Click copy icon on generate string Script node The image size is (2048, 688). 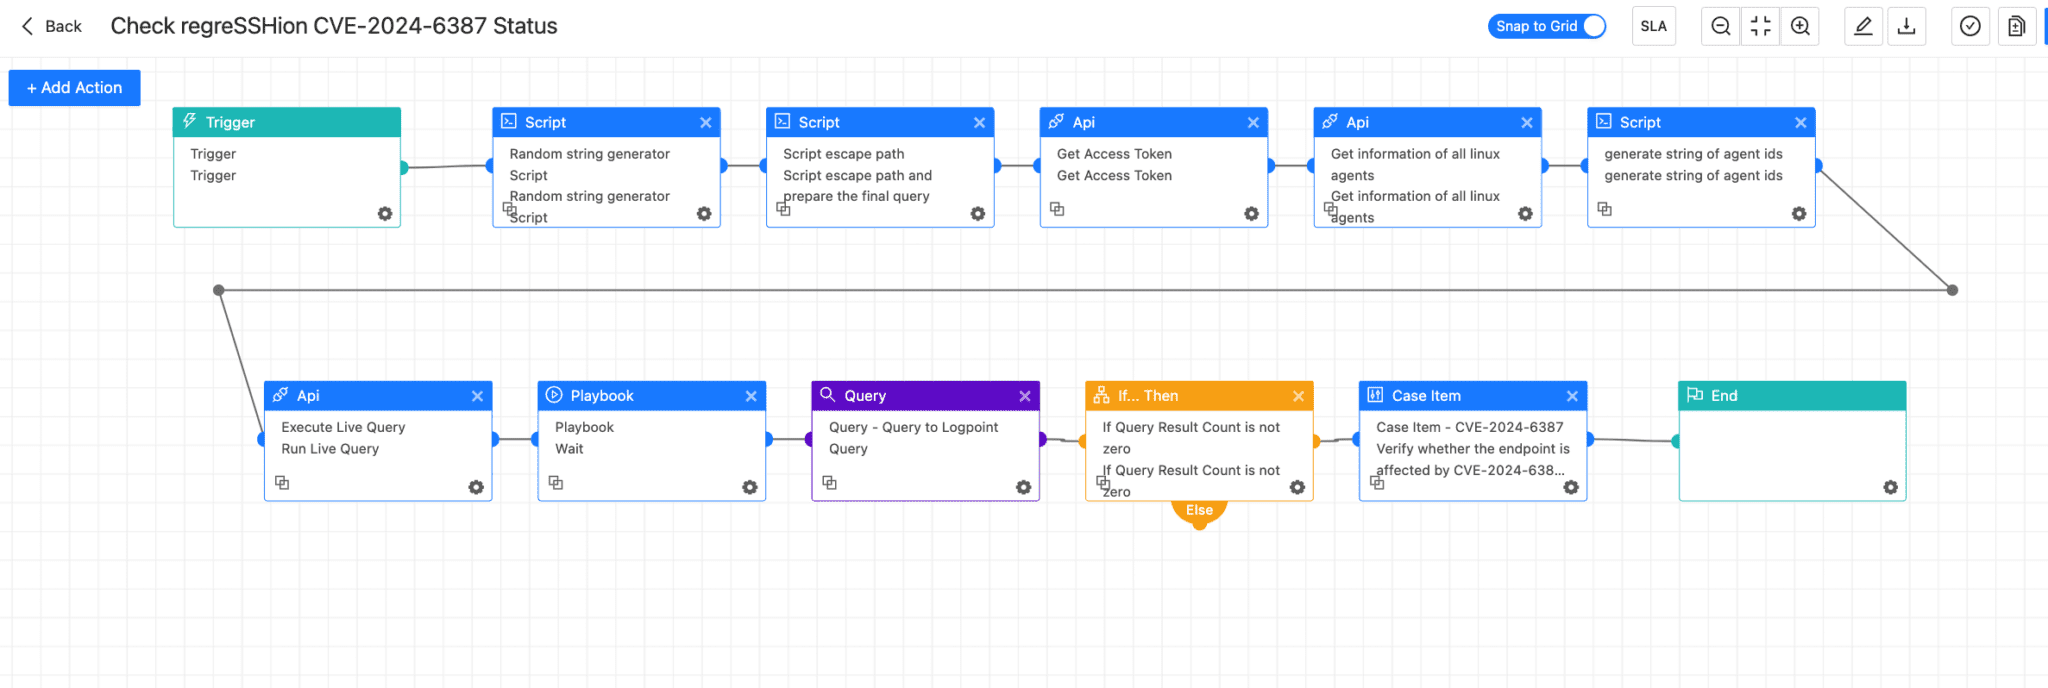tap(1604, 209)
